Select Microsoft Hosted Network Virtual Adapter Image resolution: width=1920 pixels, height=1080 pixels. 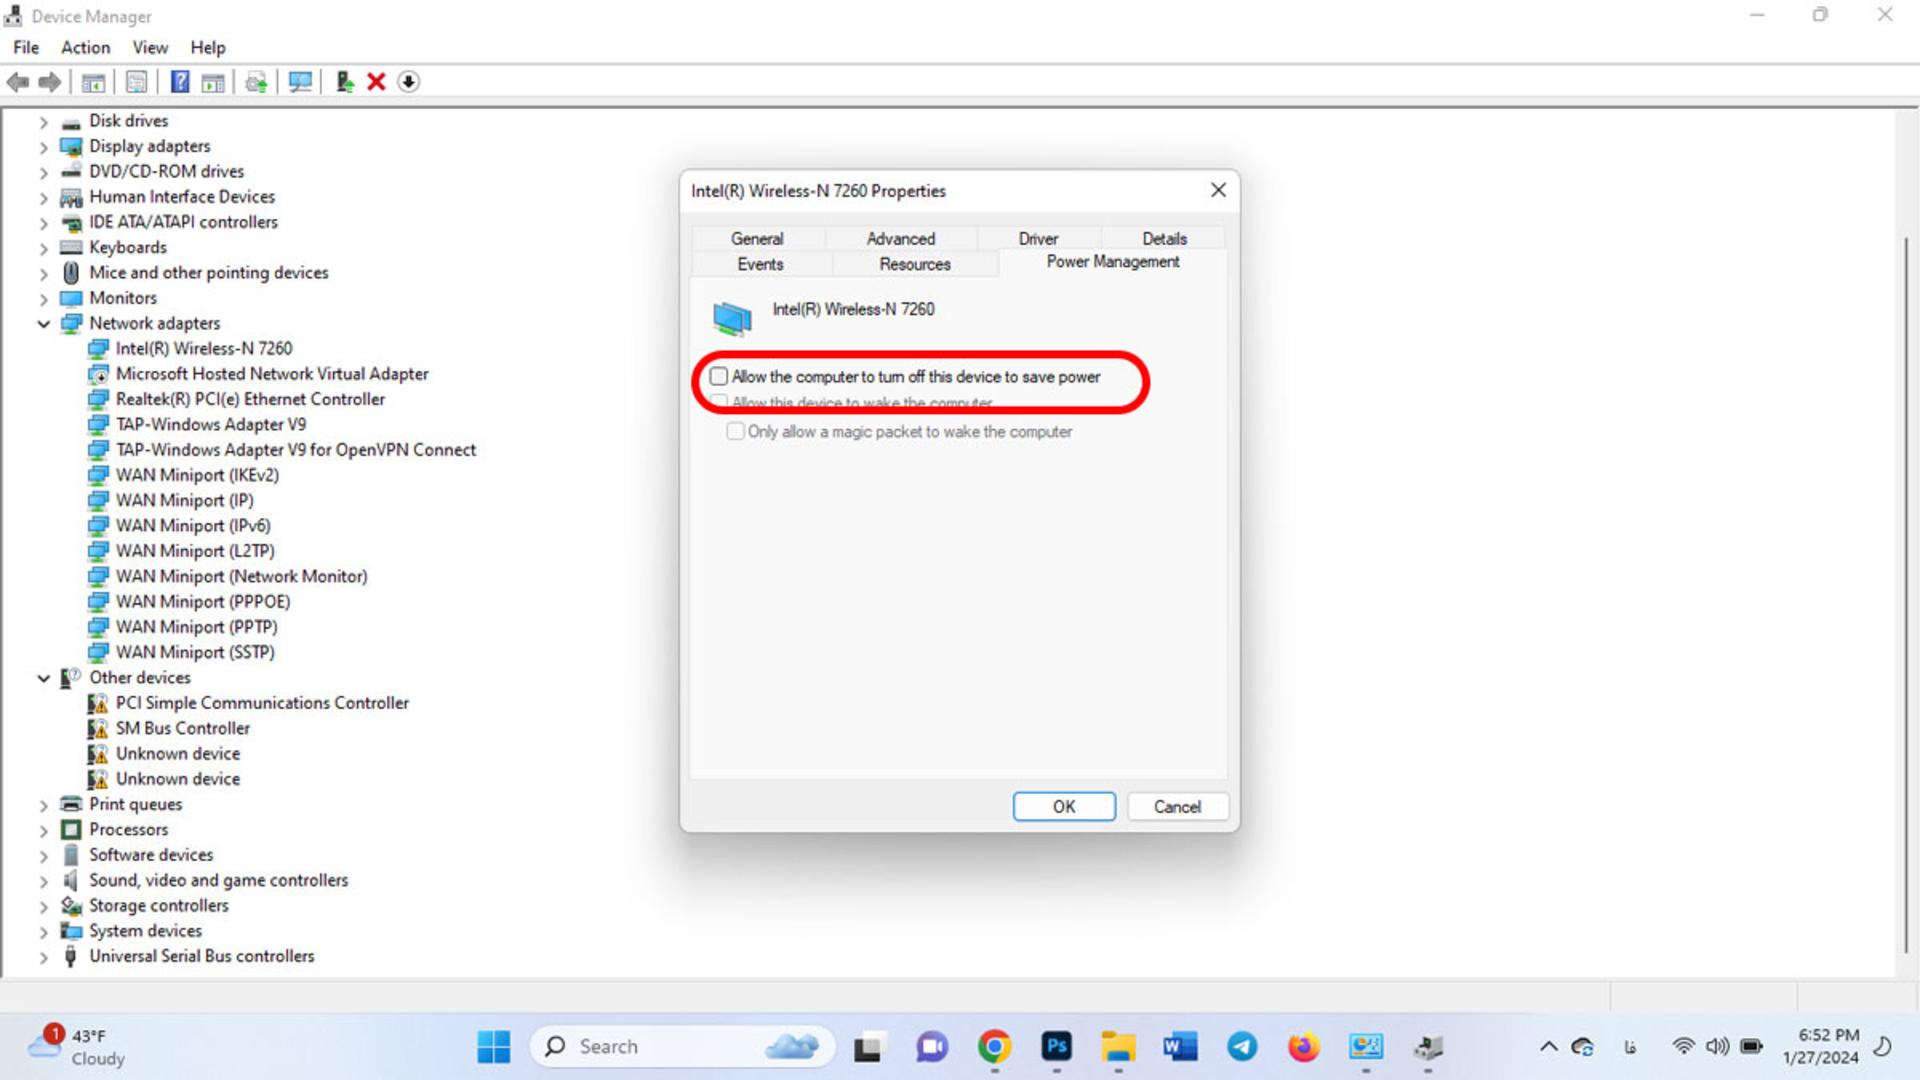point(272,374)
